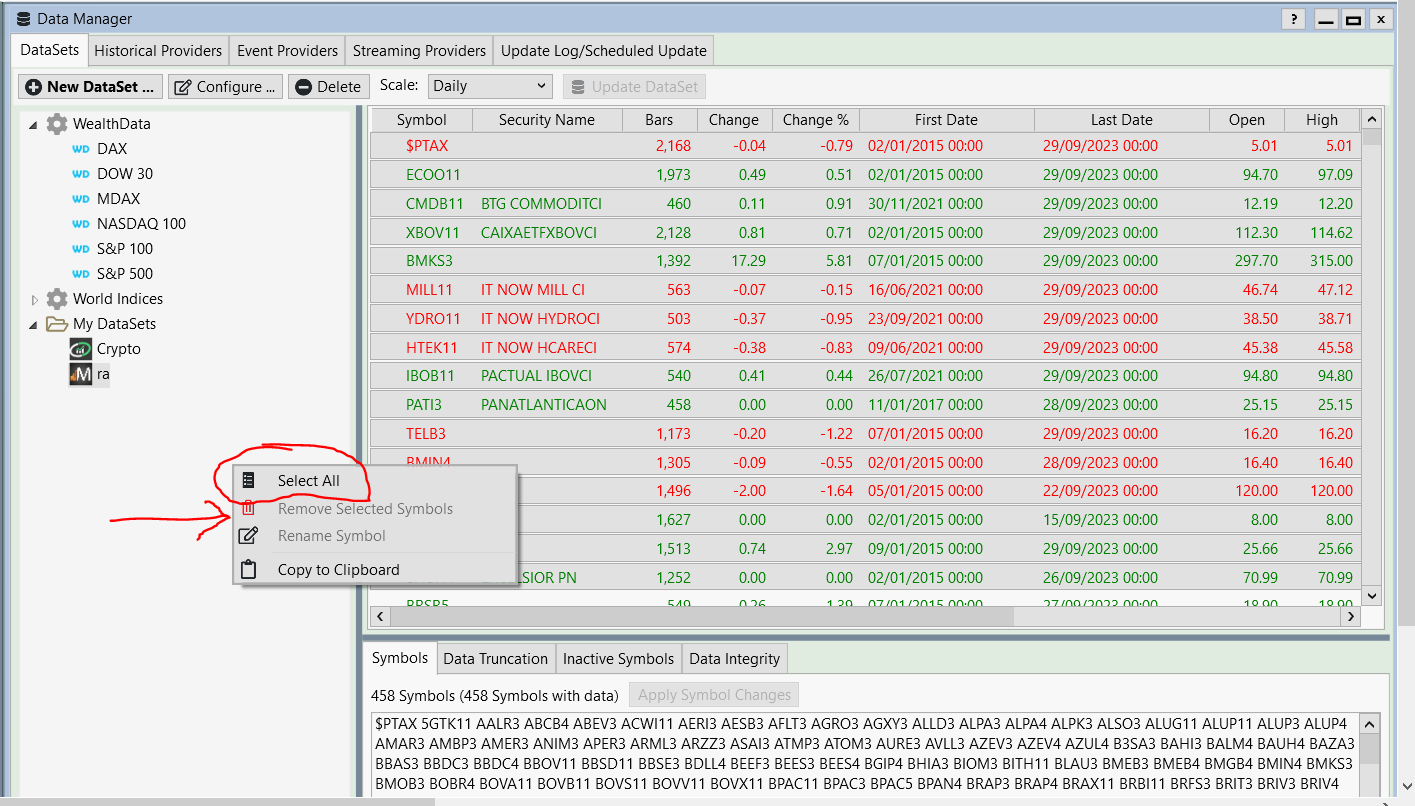Click the WealthData gear icon
Image resolution: width=1415 pixels, height=806 pixels.
click(x=57, y=124)
